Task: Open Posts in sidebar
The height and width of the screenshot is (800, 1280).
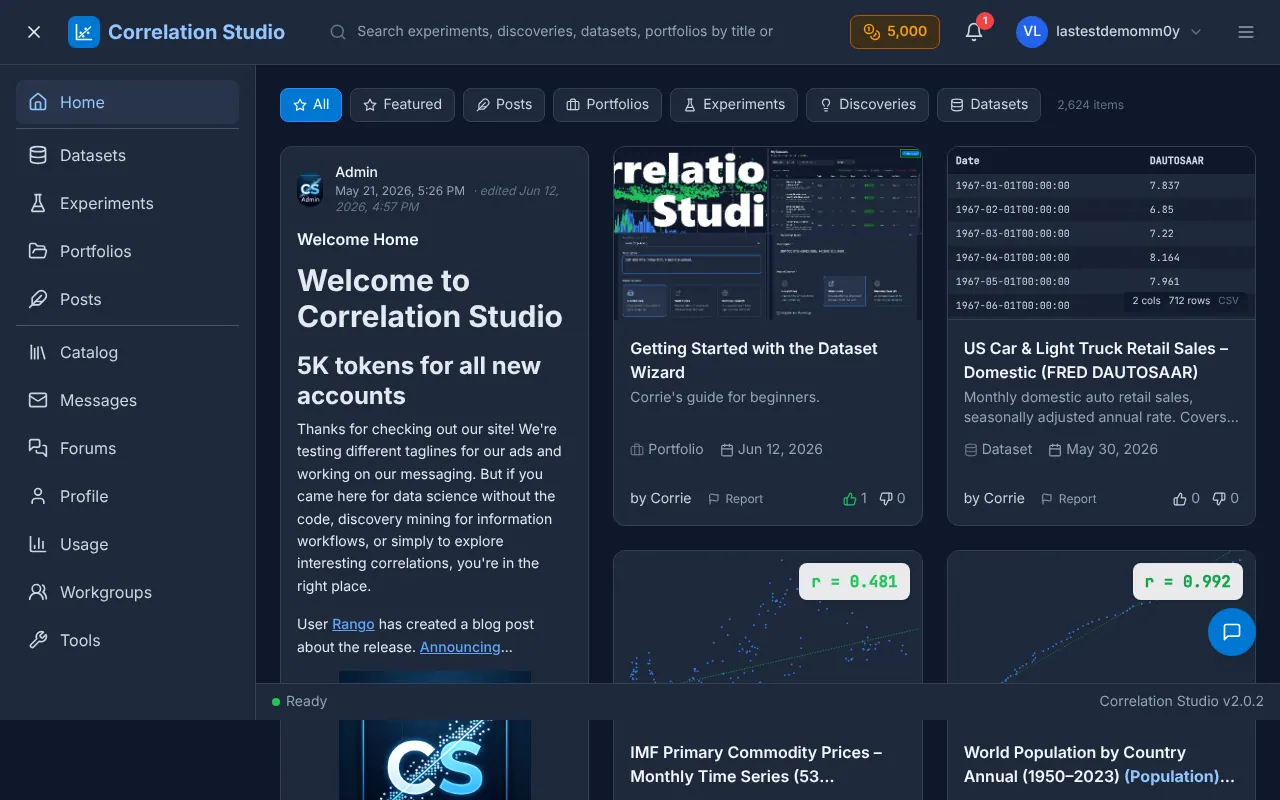Action: point(127,299)
